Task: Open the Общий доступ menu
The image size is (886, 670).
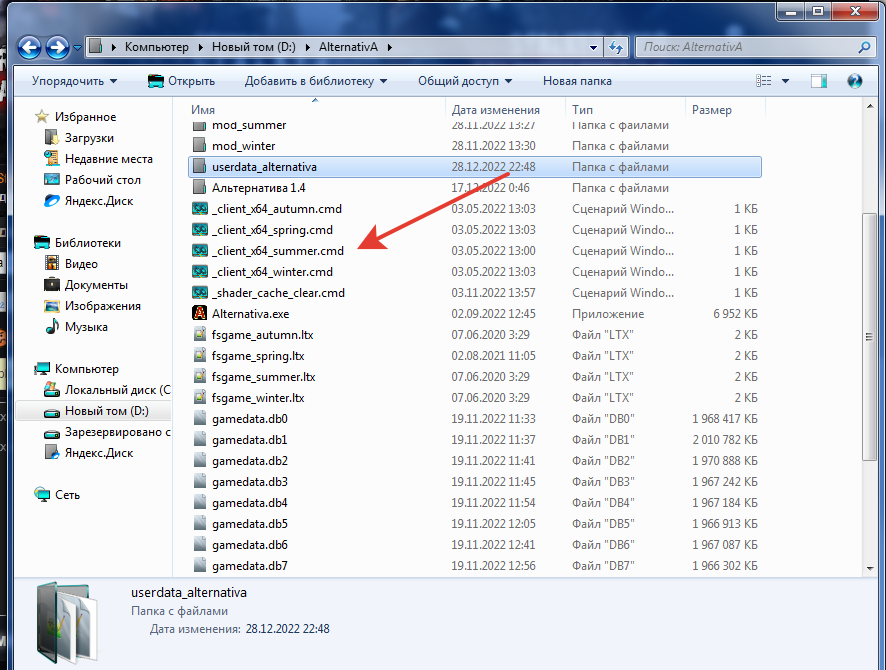Action: (x=465, y=81)
